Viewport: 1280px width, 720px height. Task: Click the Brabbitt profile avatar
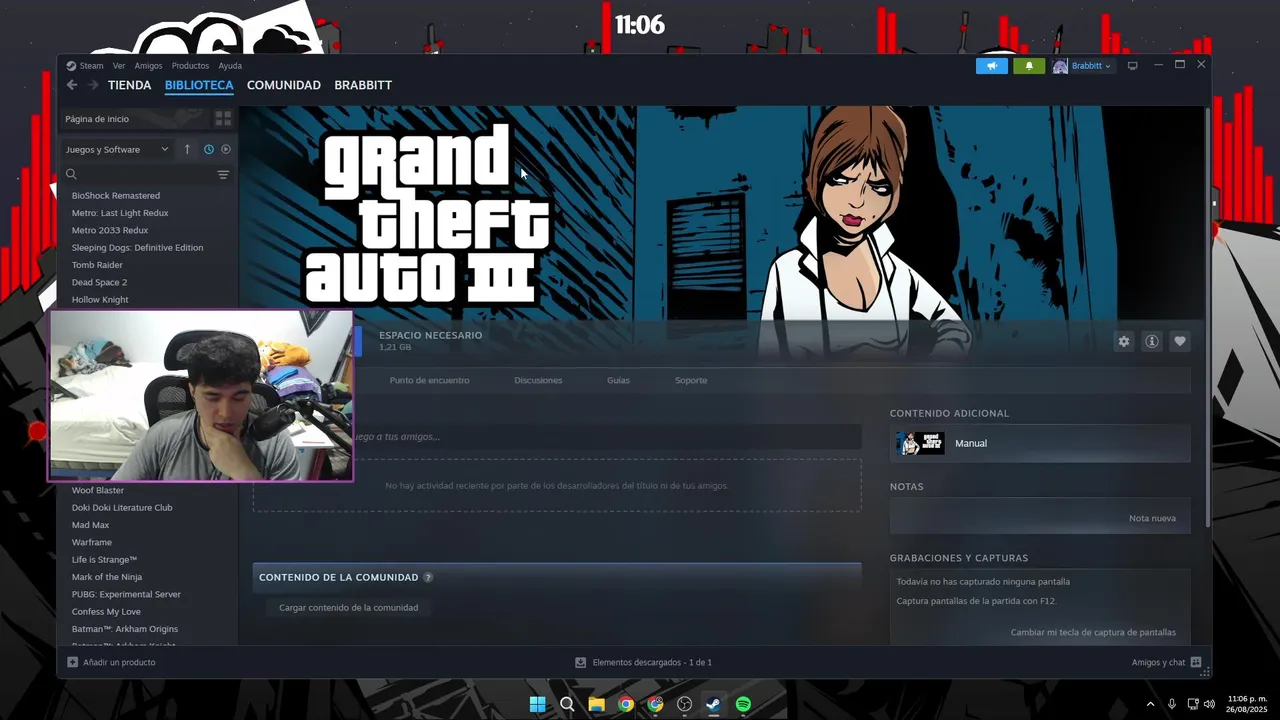pyautogui.click(x=1060, y=66)
